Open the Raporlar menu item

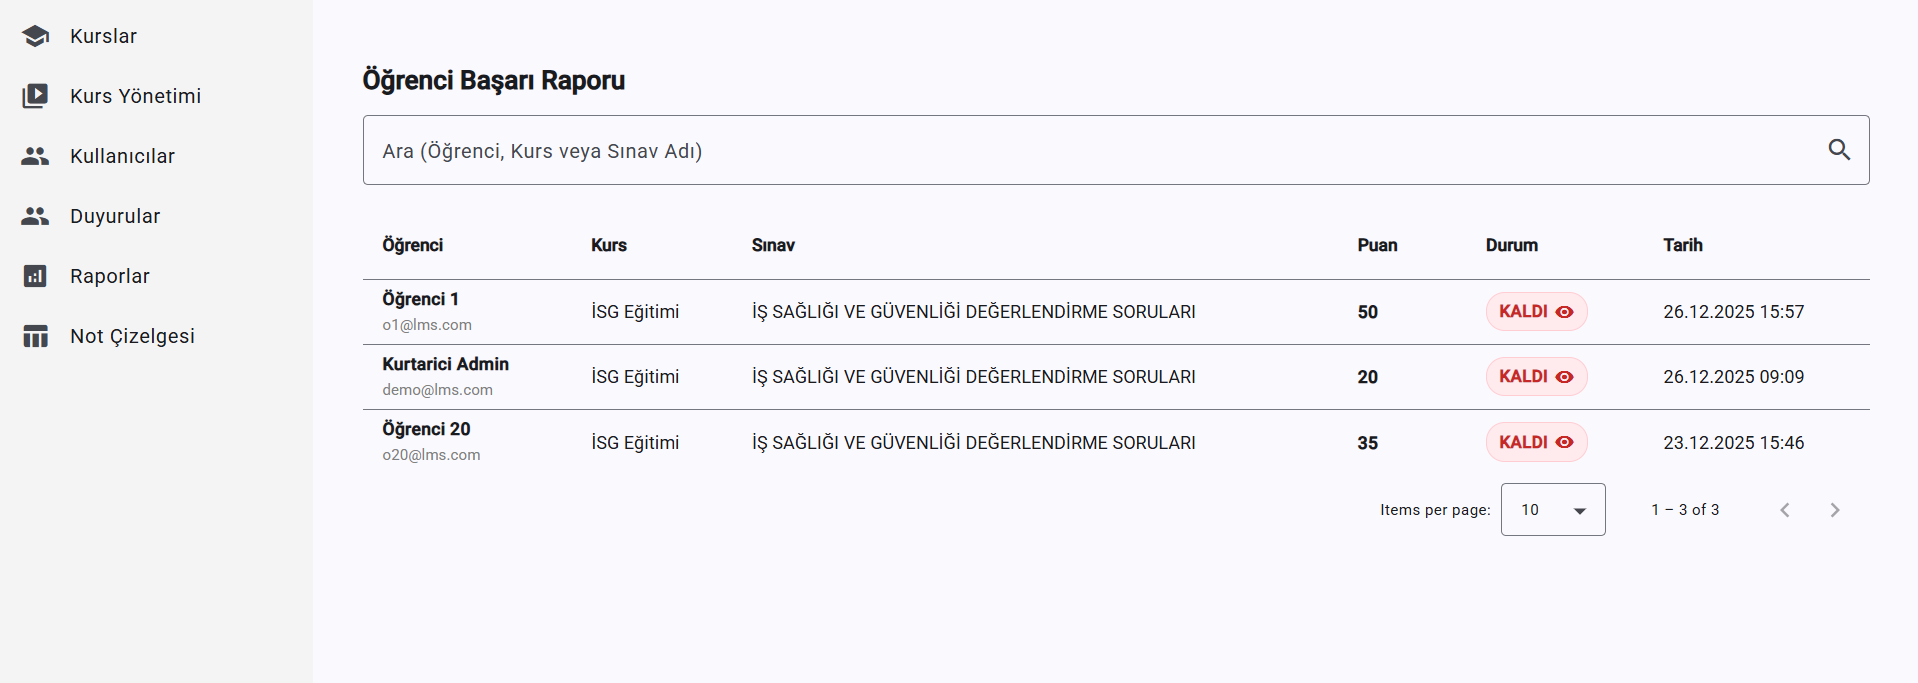(x=110, y=276)
